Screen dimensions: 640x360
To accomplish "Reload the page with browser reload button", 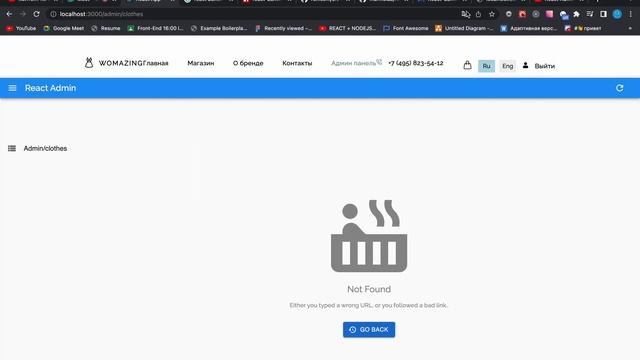I will [36, 14].
